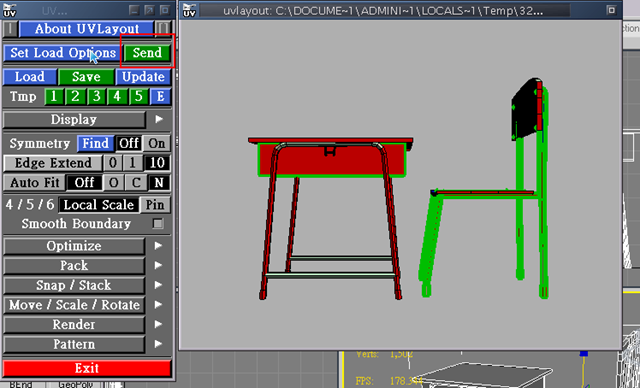
Task: Click the Local Scale button
Action: tap(99, 204)
